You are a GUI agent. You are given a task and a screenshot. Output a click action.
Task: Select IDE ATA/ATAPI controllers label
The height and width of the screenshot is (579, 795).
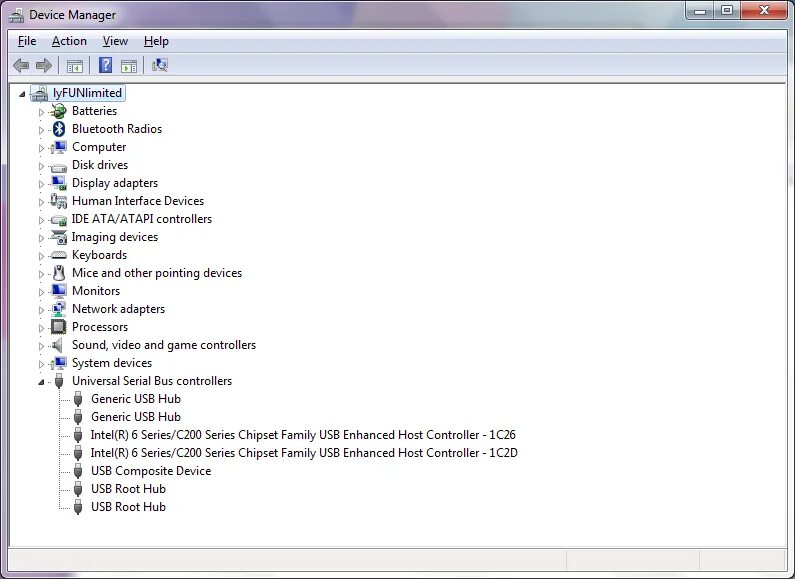(141, 219)
